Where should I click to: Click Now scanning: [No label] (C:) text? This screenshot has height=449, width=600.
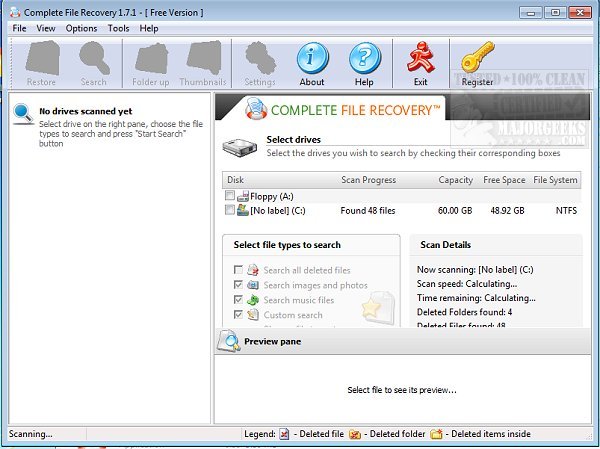tap(475, 269)
